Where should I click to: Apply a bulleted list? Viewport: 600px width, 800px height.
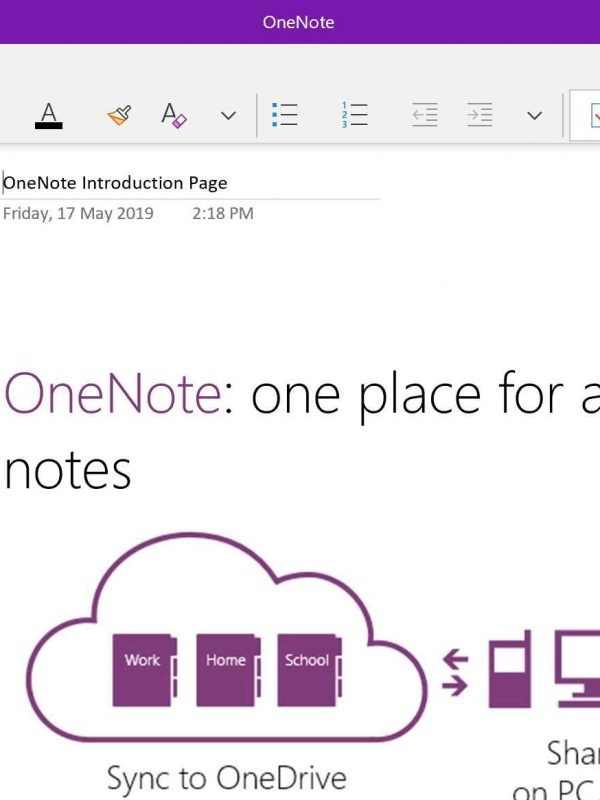(285, 115)
